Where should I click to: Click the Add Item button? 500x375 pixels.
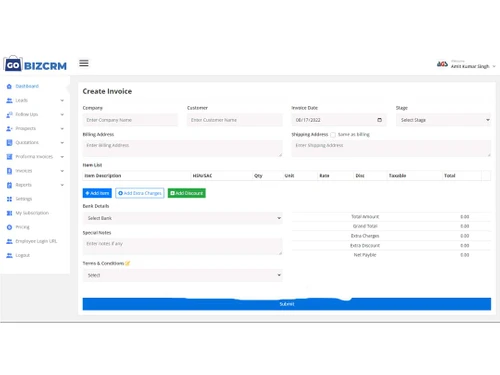pos(97,193)
